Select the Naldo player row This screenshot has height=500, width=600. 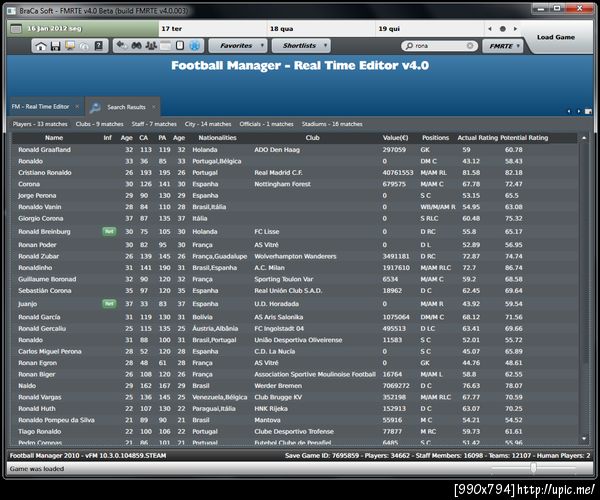click(x=295, y=386)
